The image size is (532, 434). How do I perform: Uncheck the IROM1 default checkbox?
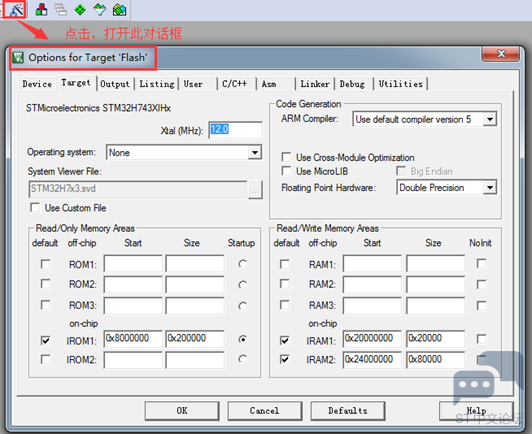(x=45, y=340)
